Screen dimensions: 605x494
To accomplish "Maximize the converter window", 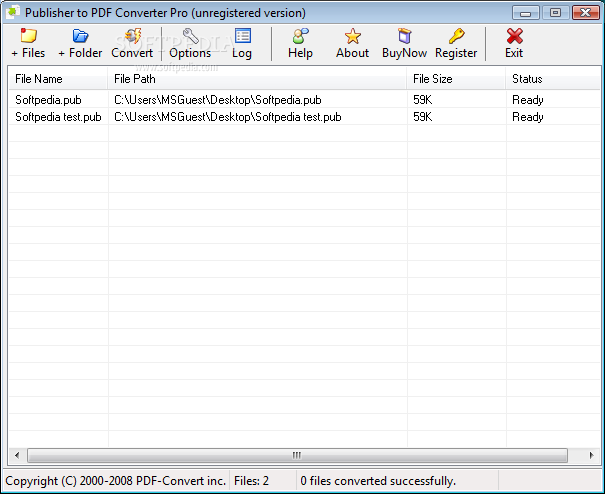I will point(555,13).
